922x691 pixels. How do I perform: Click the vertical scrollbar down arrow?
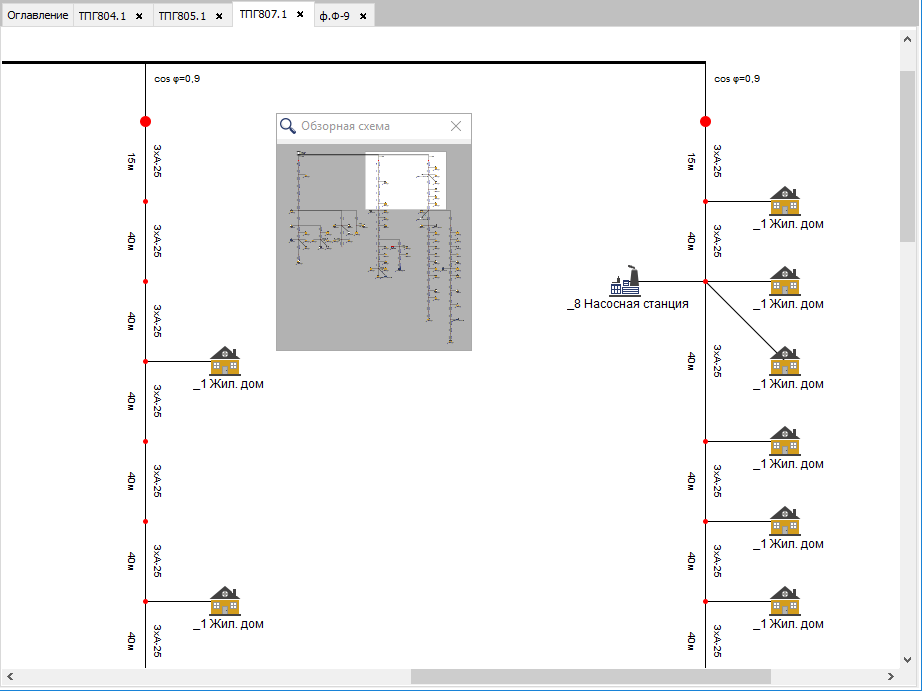(907, 660)
